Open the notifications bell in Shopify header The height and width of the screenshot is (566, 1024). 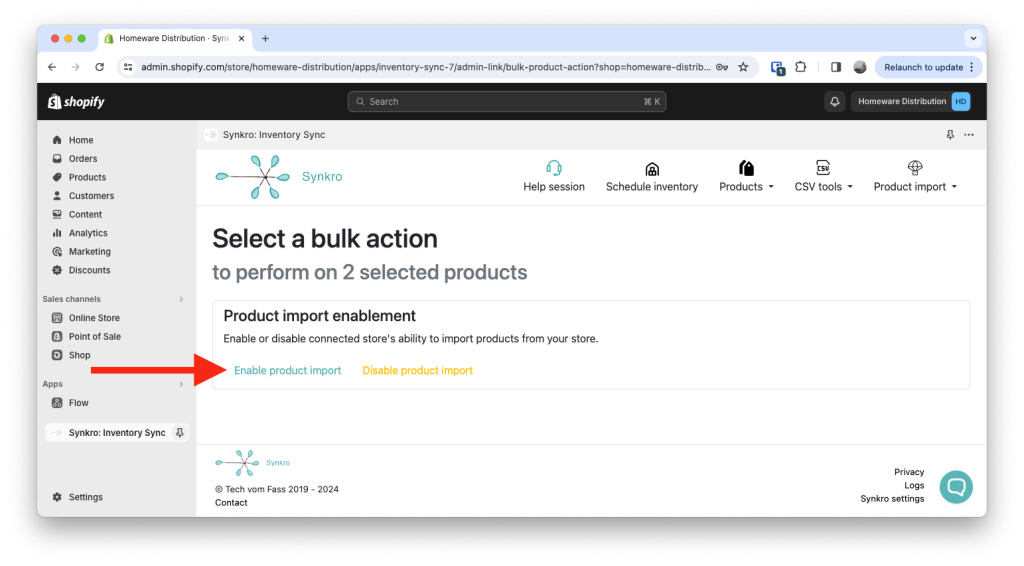click(834, 102)
